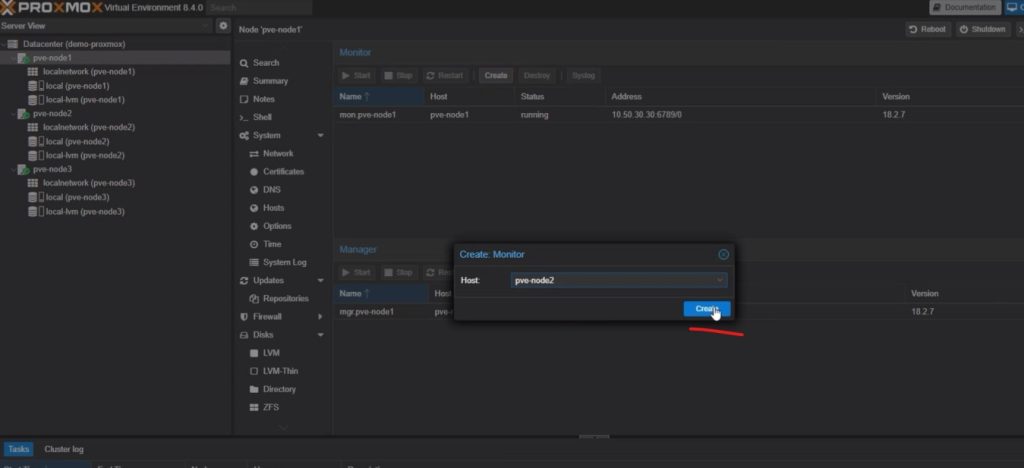Click the Shutdown button

[983, 29]
